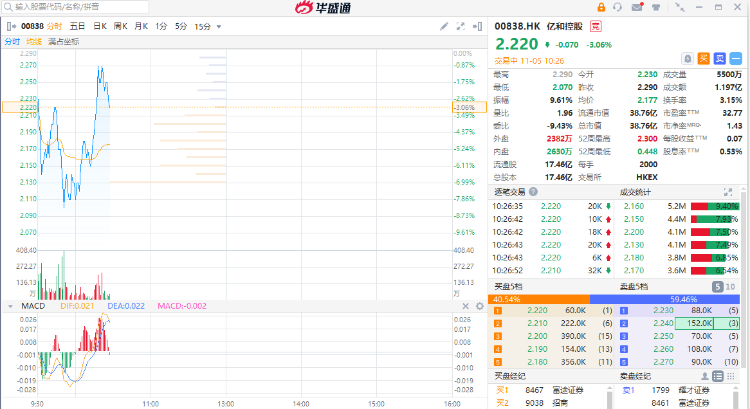Switch to 日K daily chart tab

pyautogui.click(x=100, y=25)
